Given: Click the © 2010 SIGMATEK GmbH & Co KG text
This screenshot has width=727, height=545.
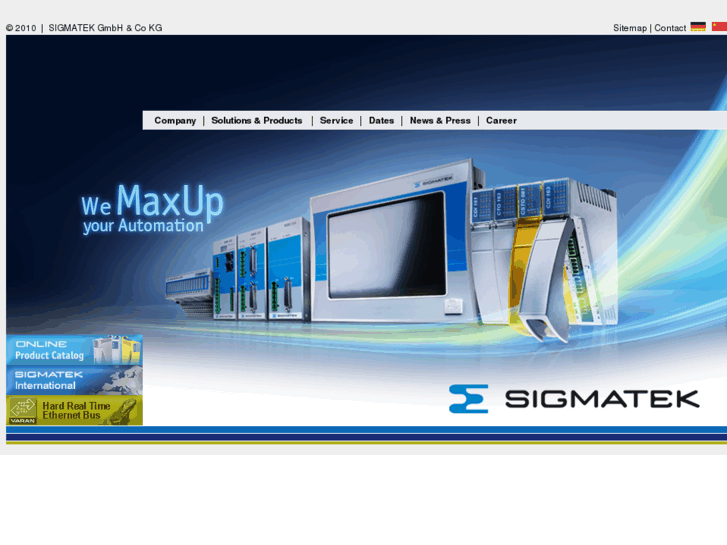Looking at the screenshot, I should coord(84,28).
